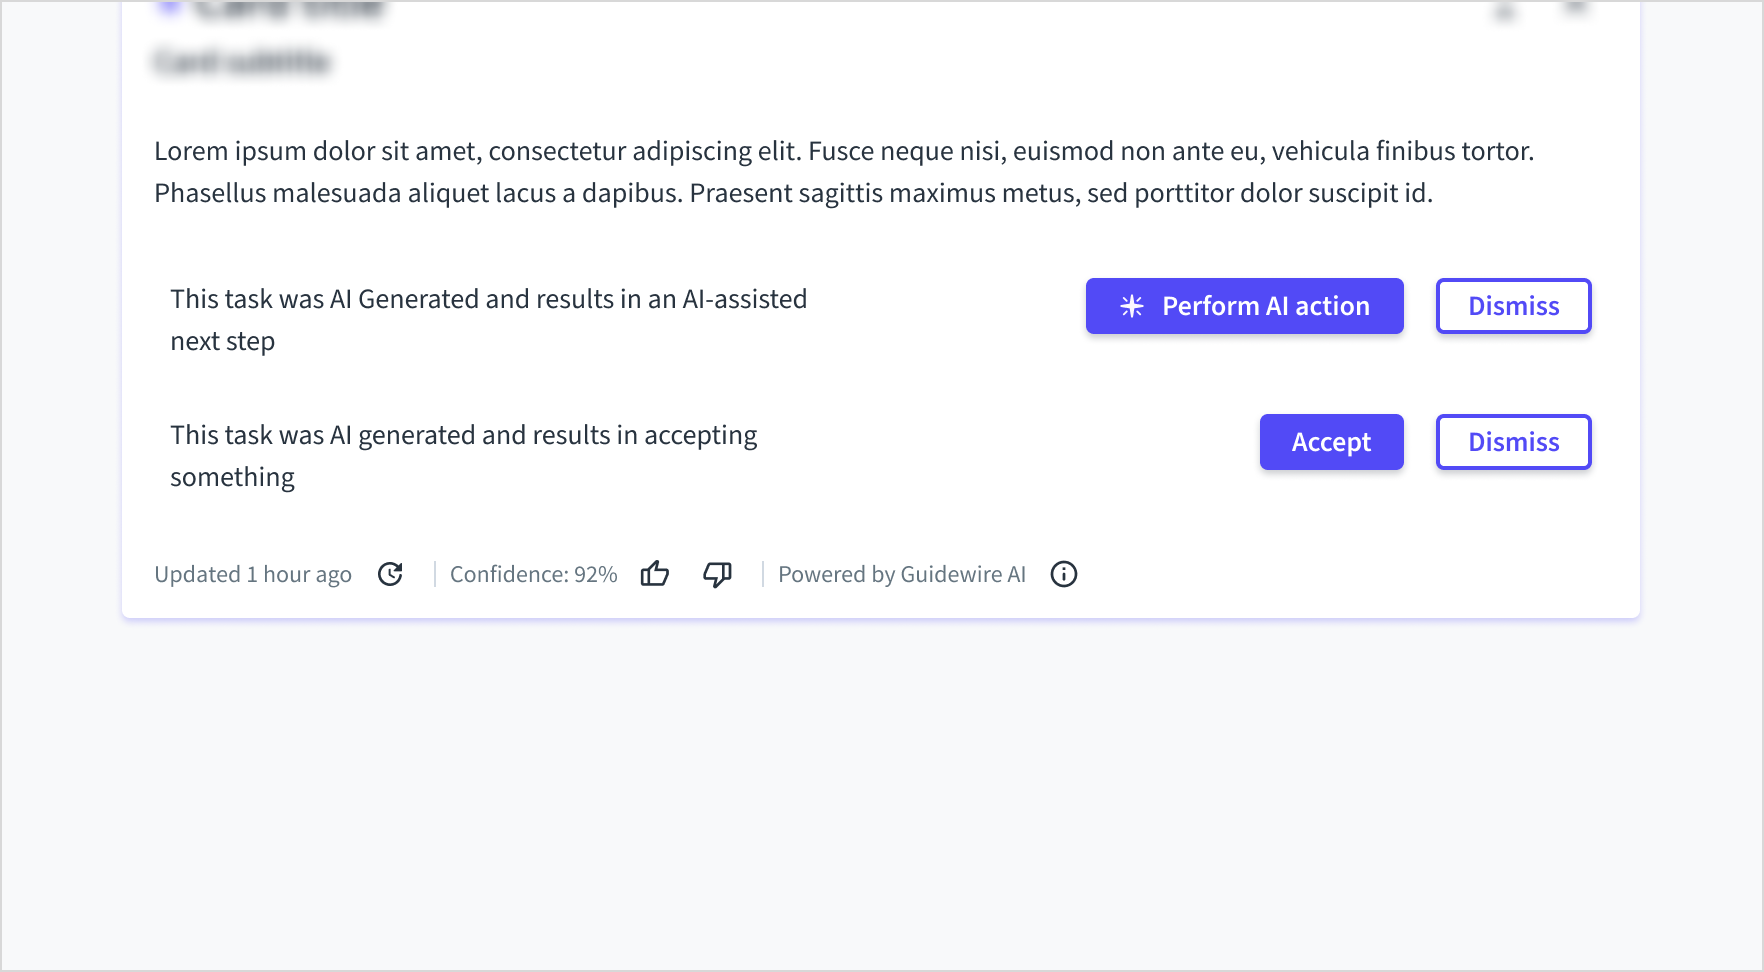Click the purple icon beside the card title
Screen dimensions: 1764x972
point(170,8)
